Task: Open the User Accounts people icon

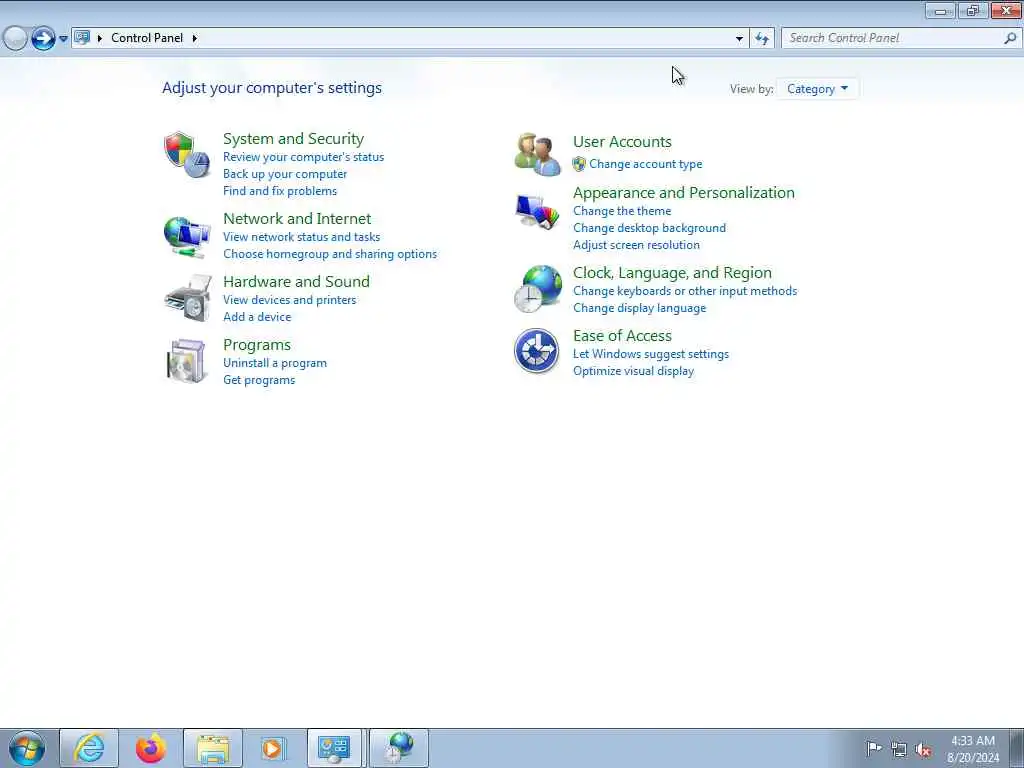Action: click(537, 154)
